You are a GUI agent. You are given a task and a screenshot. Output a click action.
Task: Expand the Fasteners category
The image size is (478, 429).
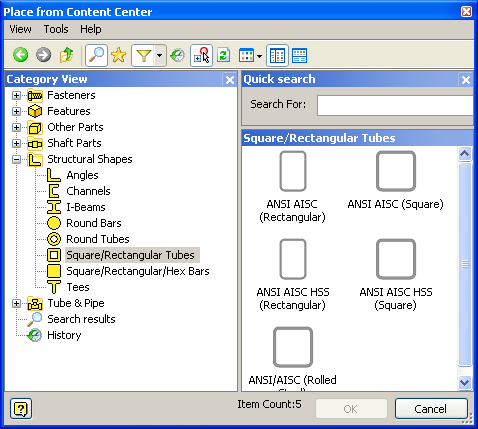[x=16, y=95]
